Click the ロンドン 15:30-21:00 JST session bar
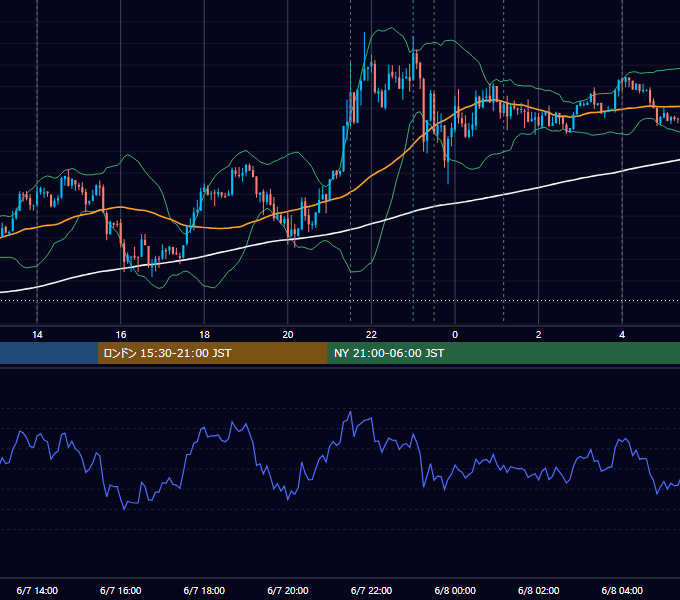680x600 pixels. pyautogui.click(x=212, y=353)
